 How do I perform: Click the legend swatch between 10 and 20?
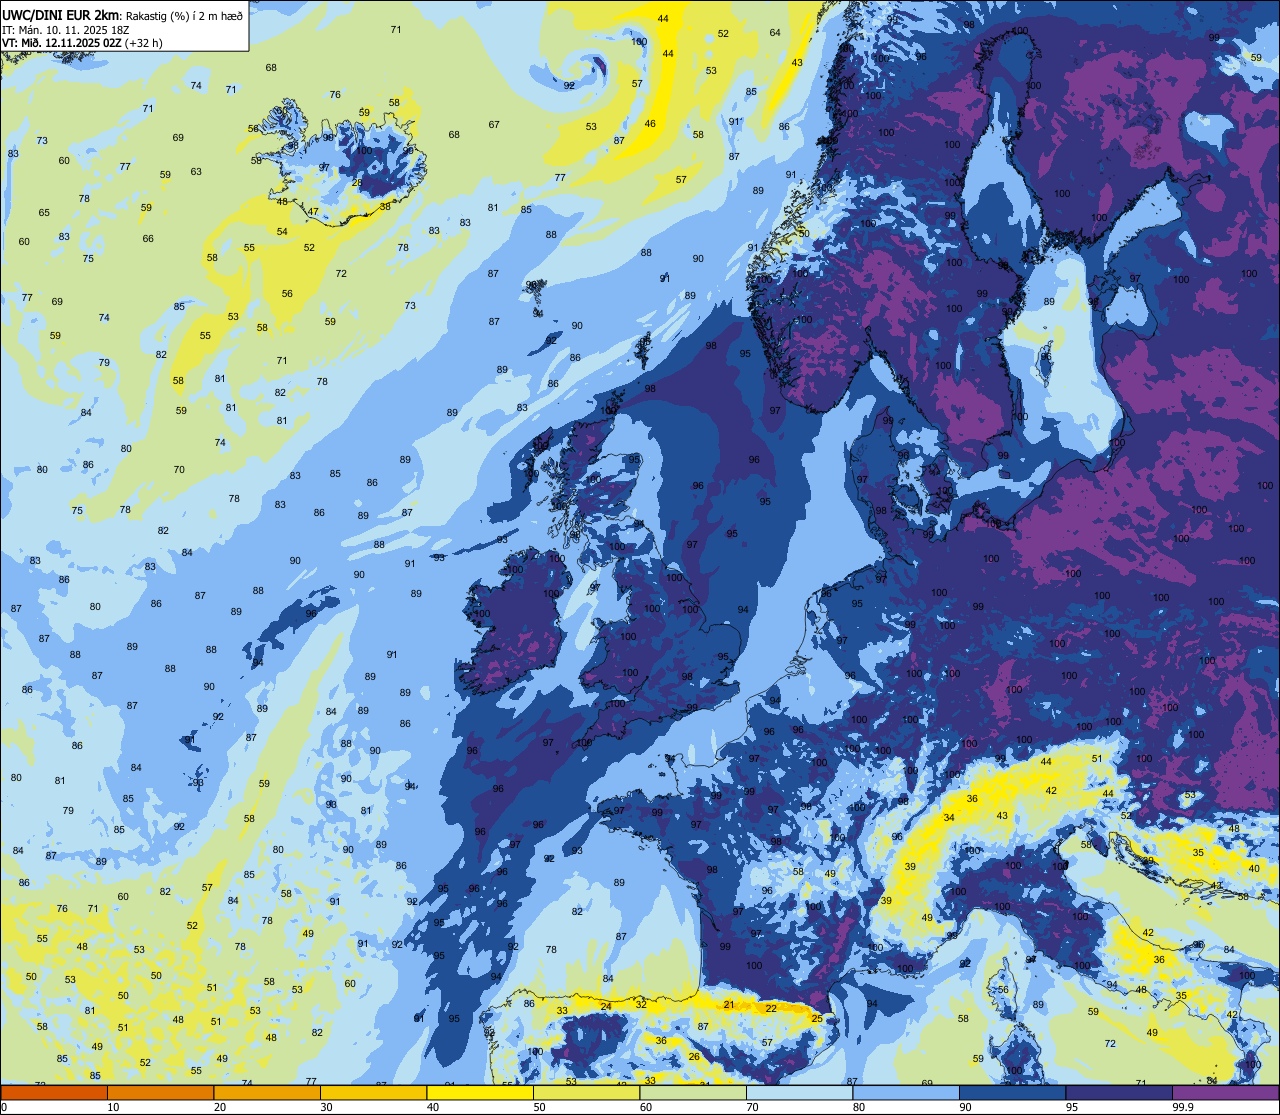pos(160,1092)
